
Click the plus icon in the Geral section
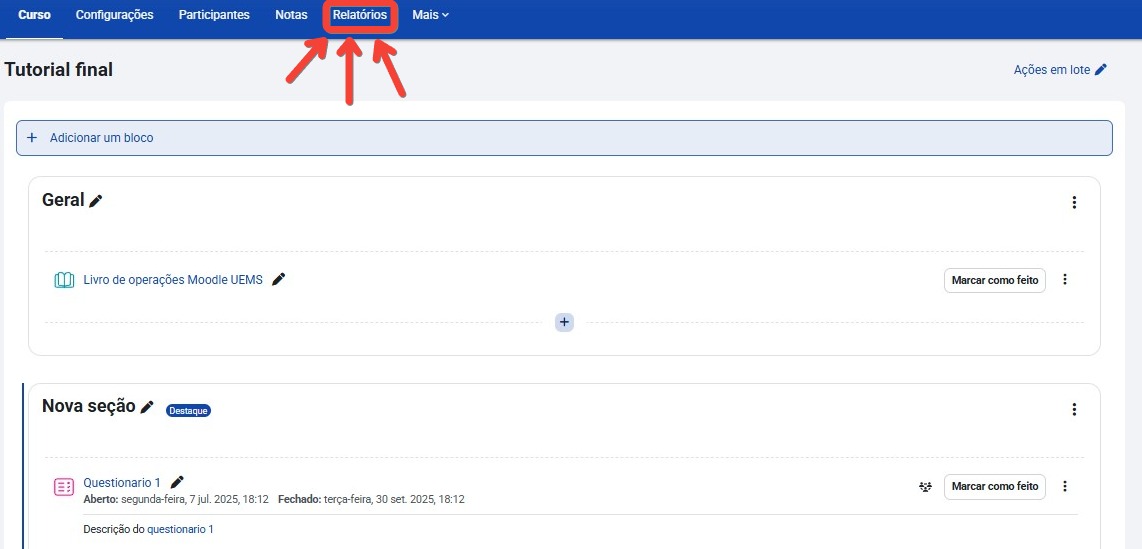pos(564,322)
